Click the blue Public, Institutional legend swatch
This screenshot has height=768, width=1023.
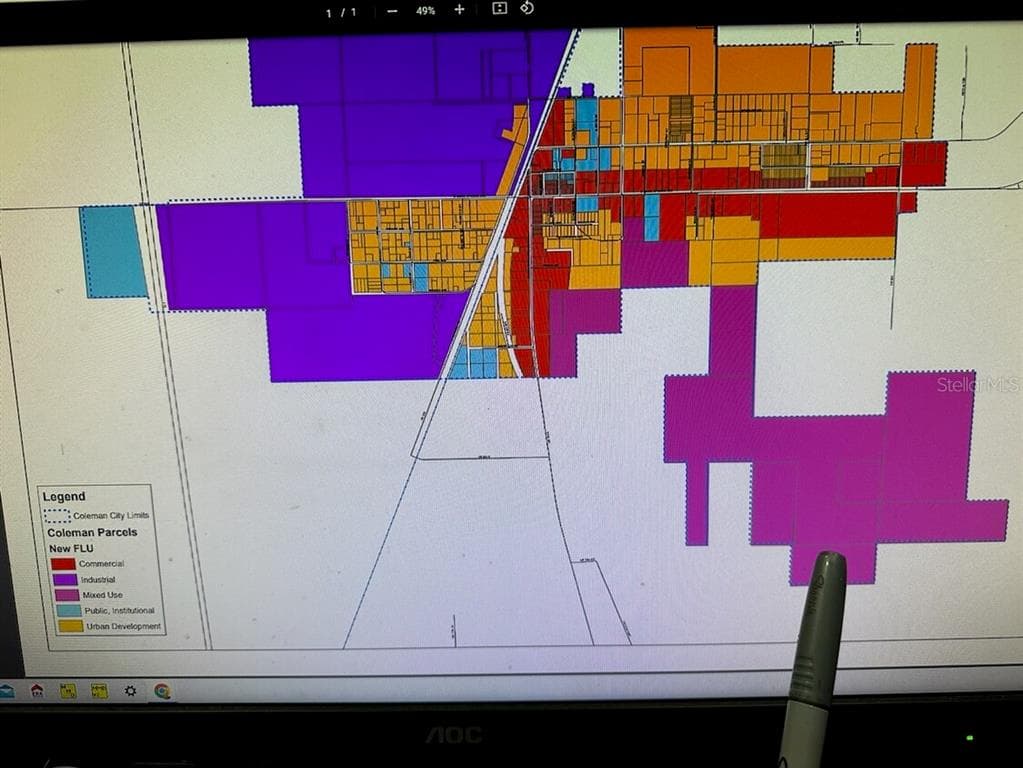tap(67, 610)
